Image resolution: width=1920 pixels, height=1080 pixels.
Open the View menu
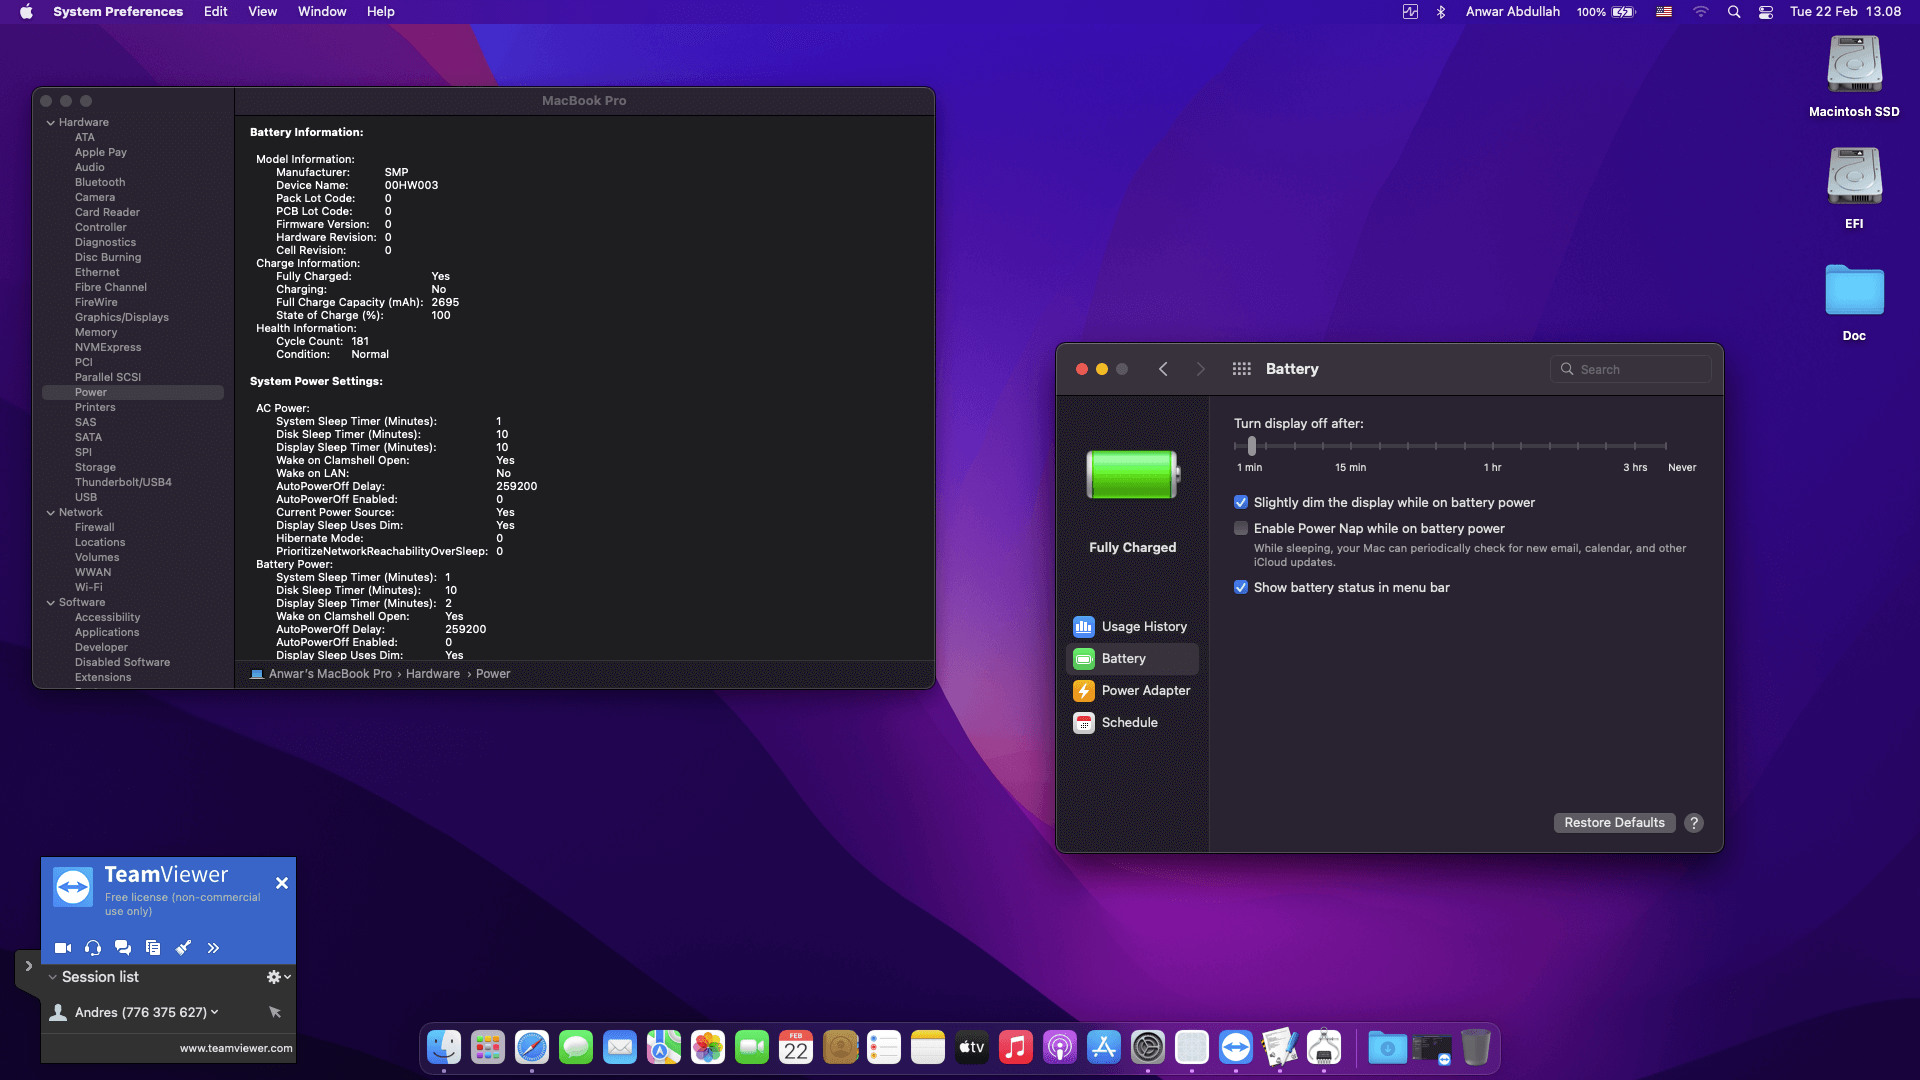tap(262, 12)
